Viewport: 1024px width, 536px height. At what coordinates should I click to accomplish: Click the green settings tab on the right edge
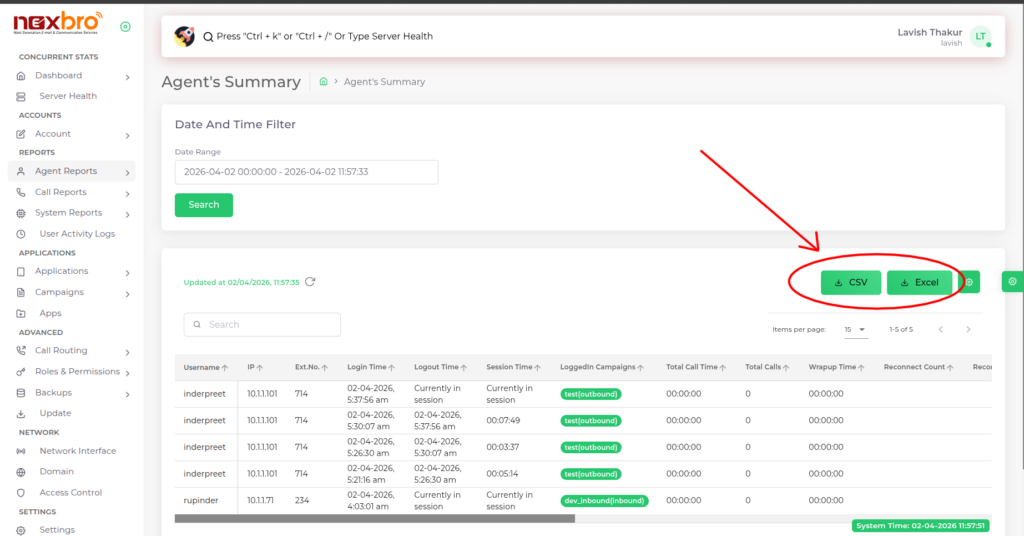pos(1012,283)
